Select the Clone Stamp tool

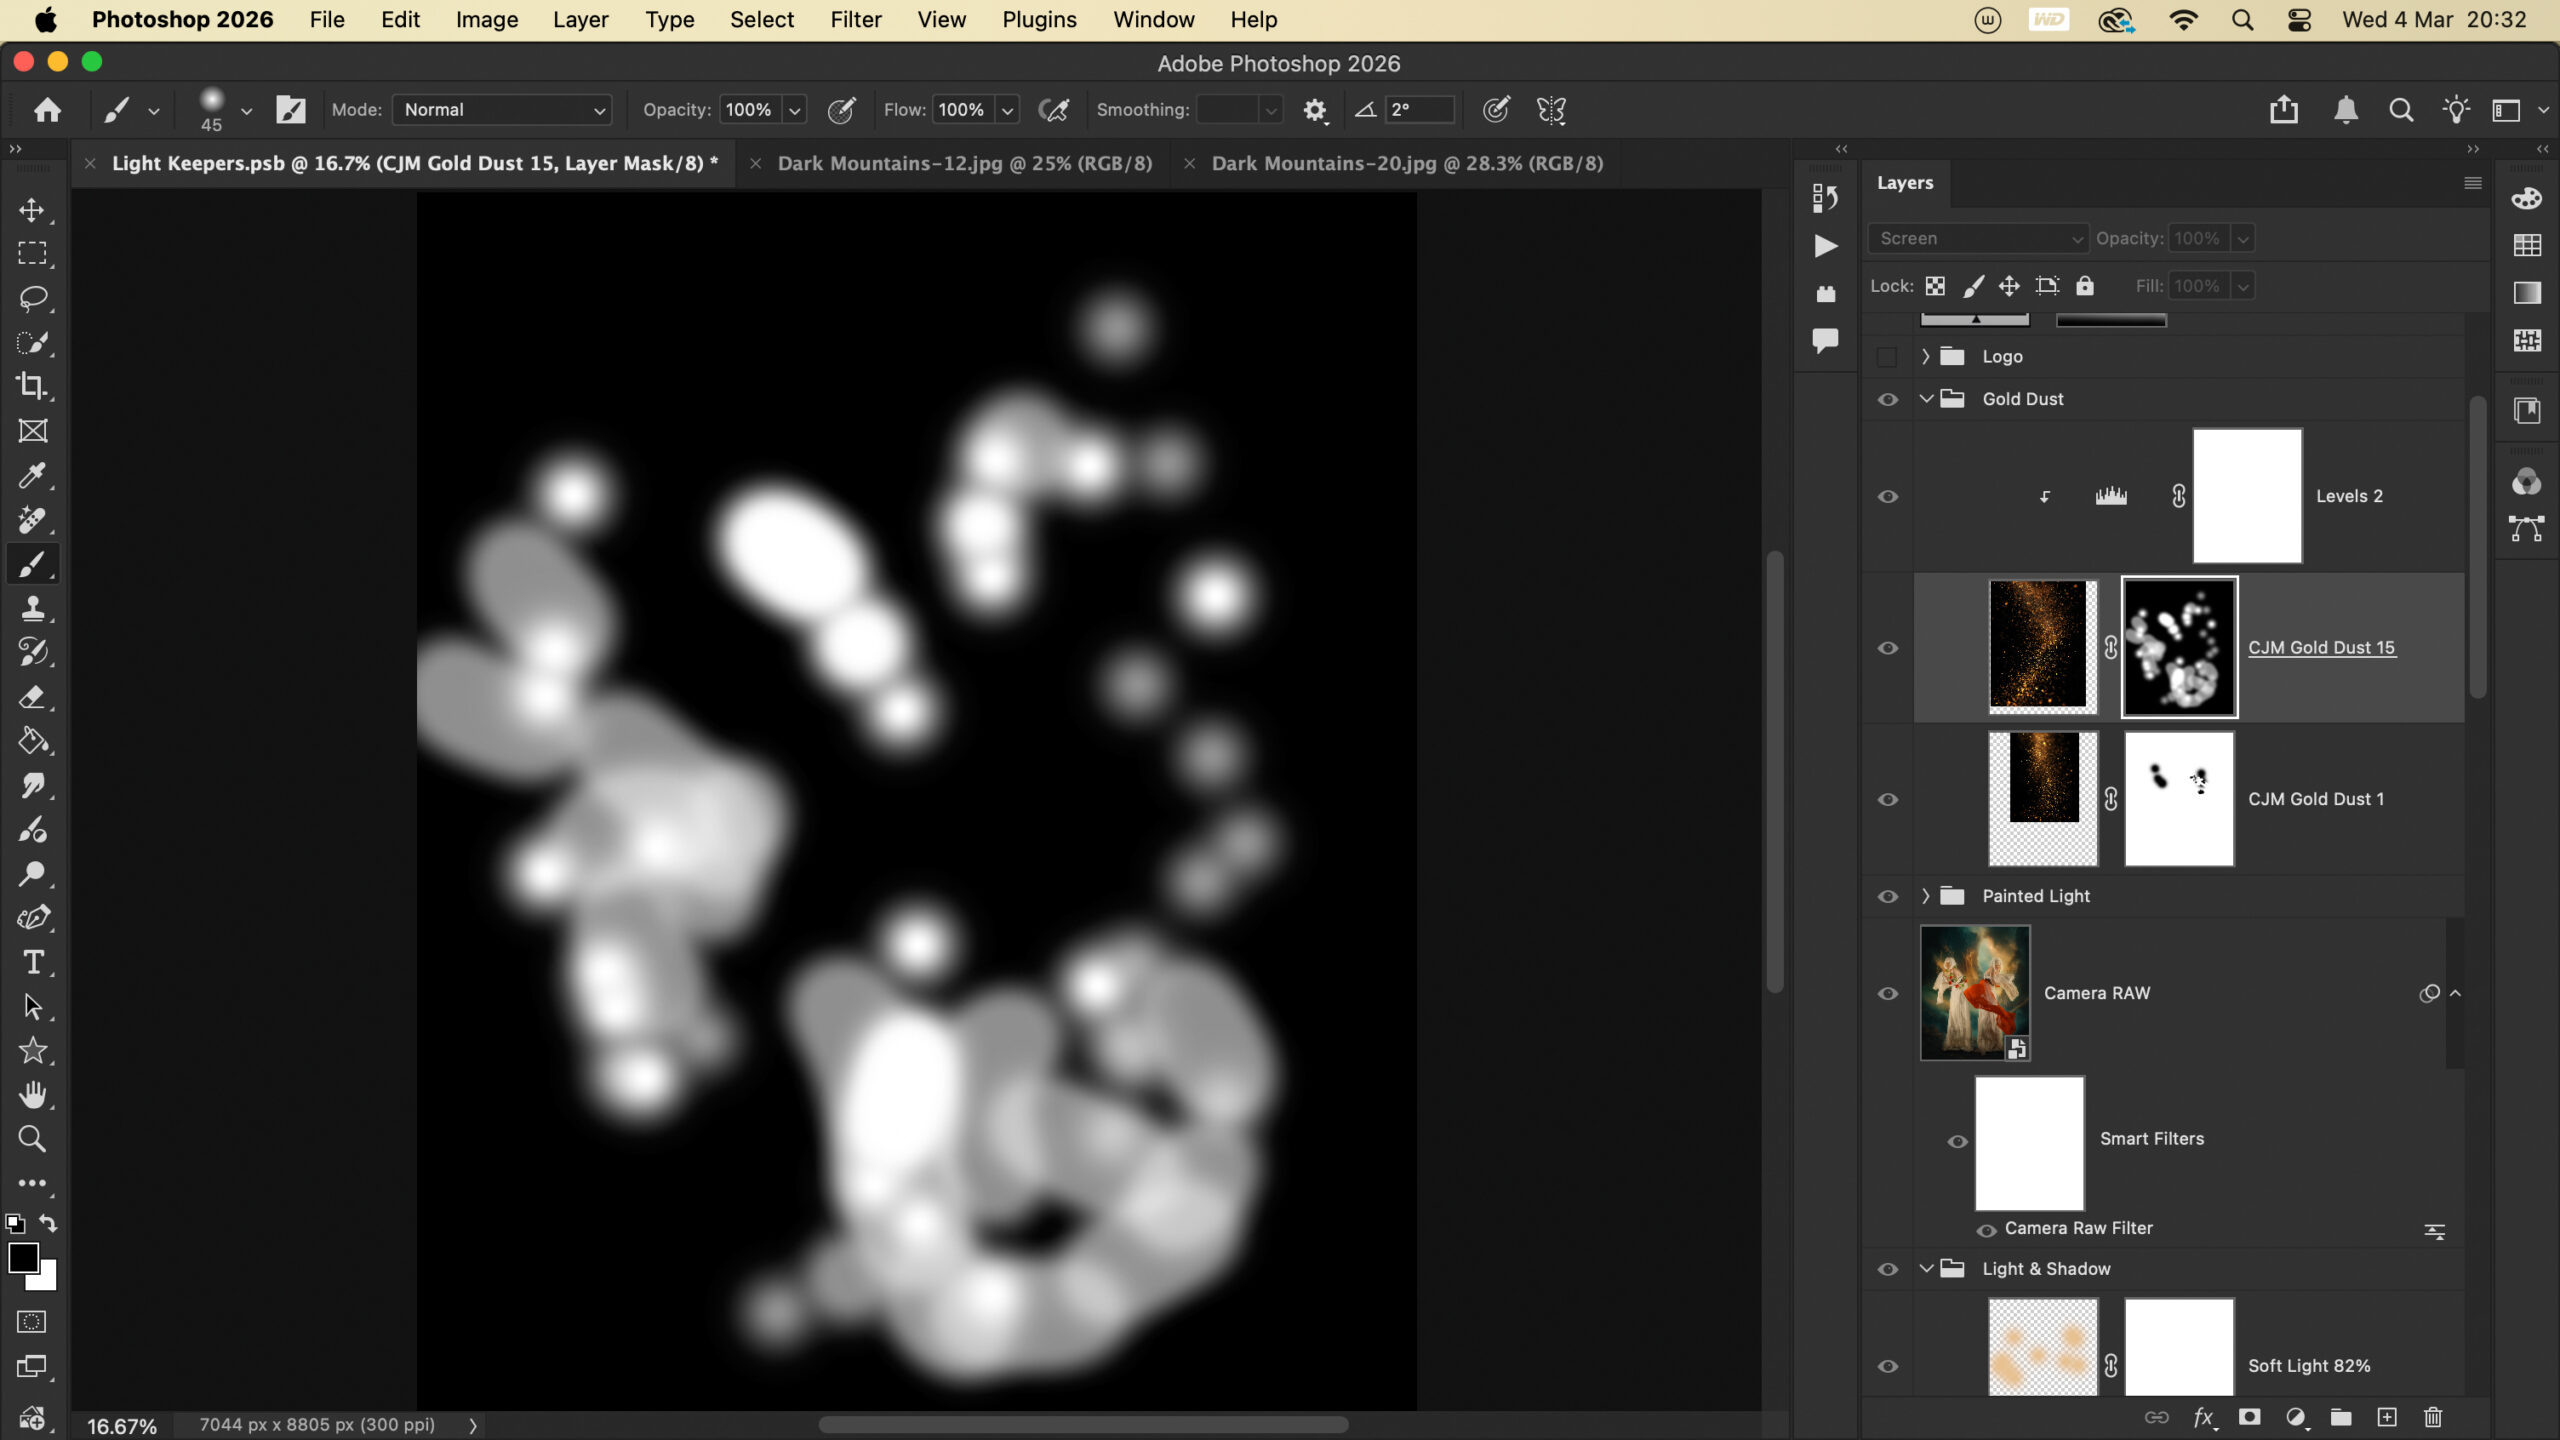click(32, 608)
